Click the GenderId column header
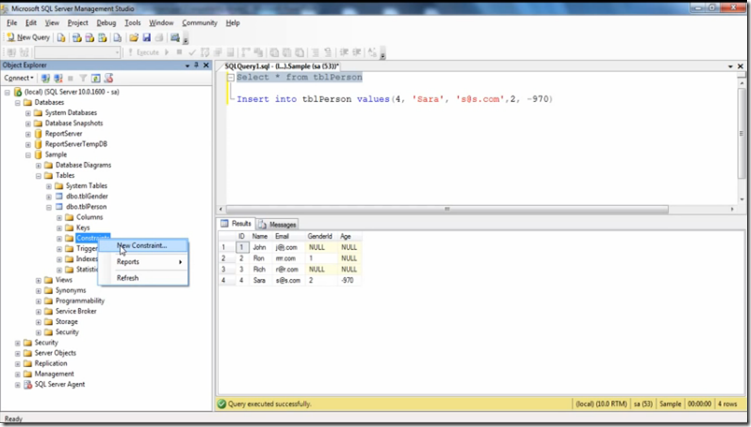 (320, 236)
